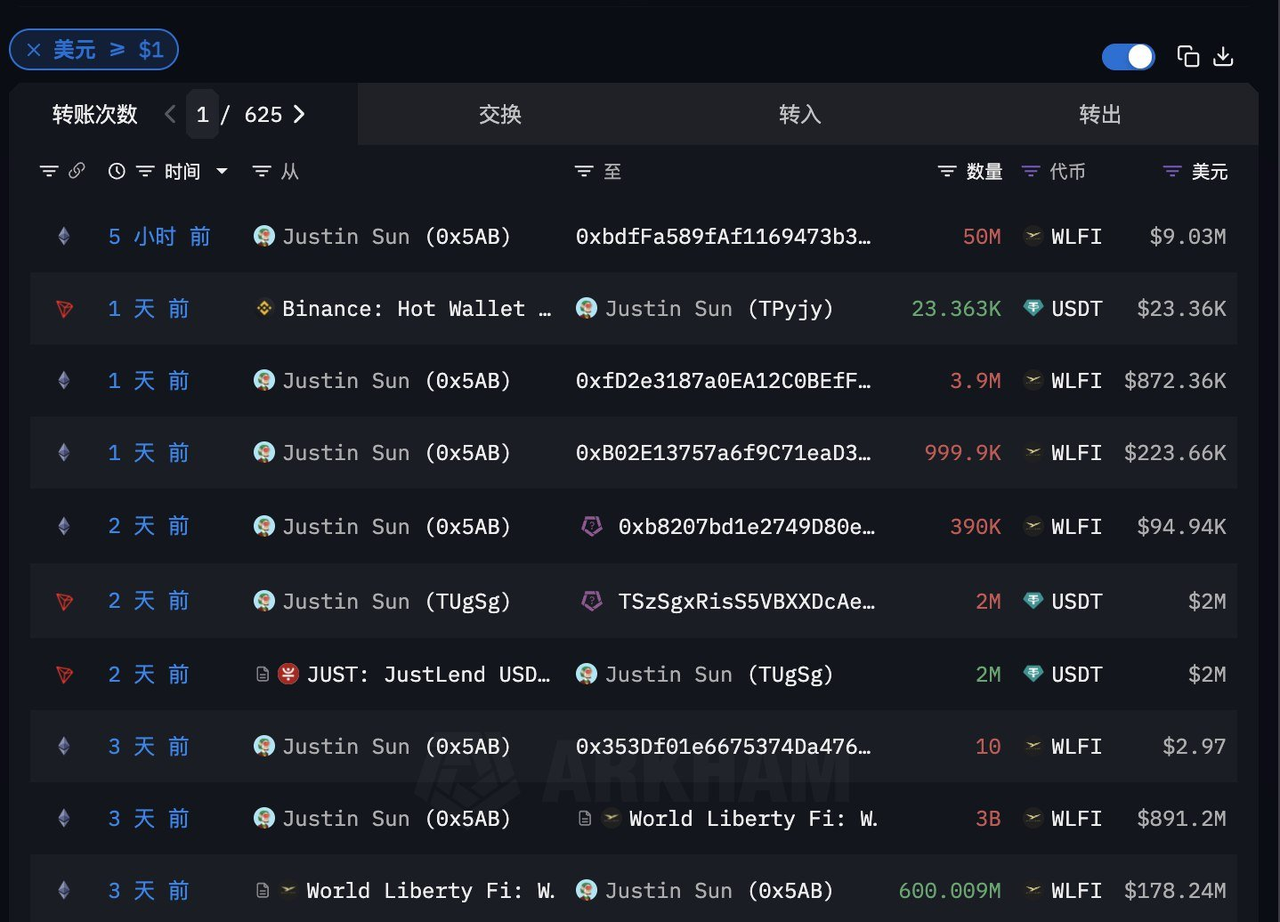Click the Tron icon in the TSzSgxRisS5 row

click(x=64, y=602)
